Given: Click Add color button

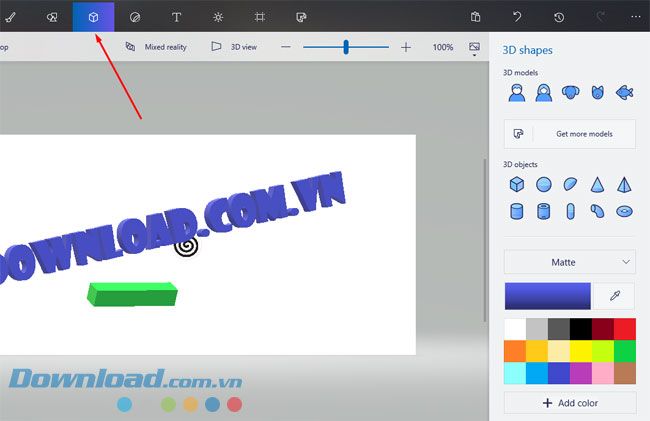Looking at the screenshot, I should coord(570,403).
